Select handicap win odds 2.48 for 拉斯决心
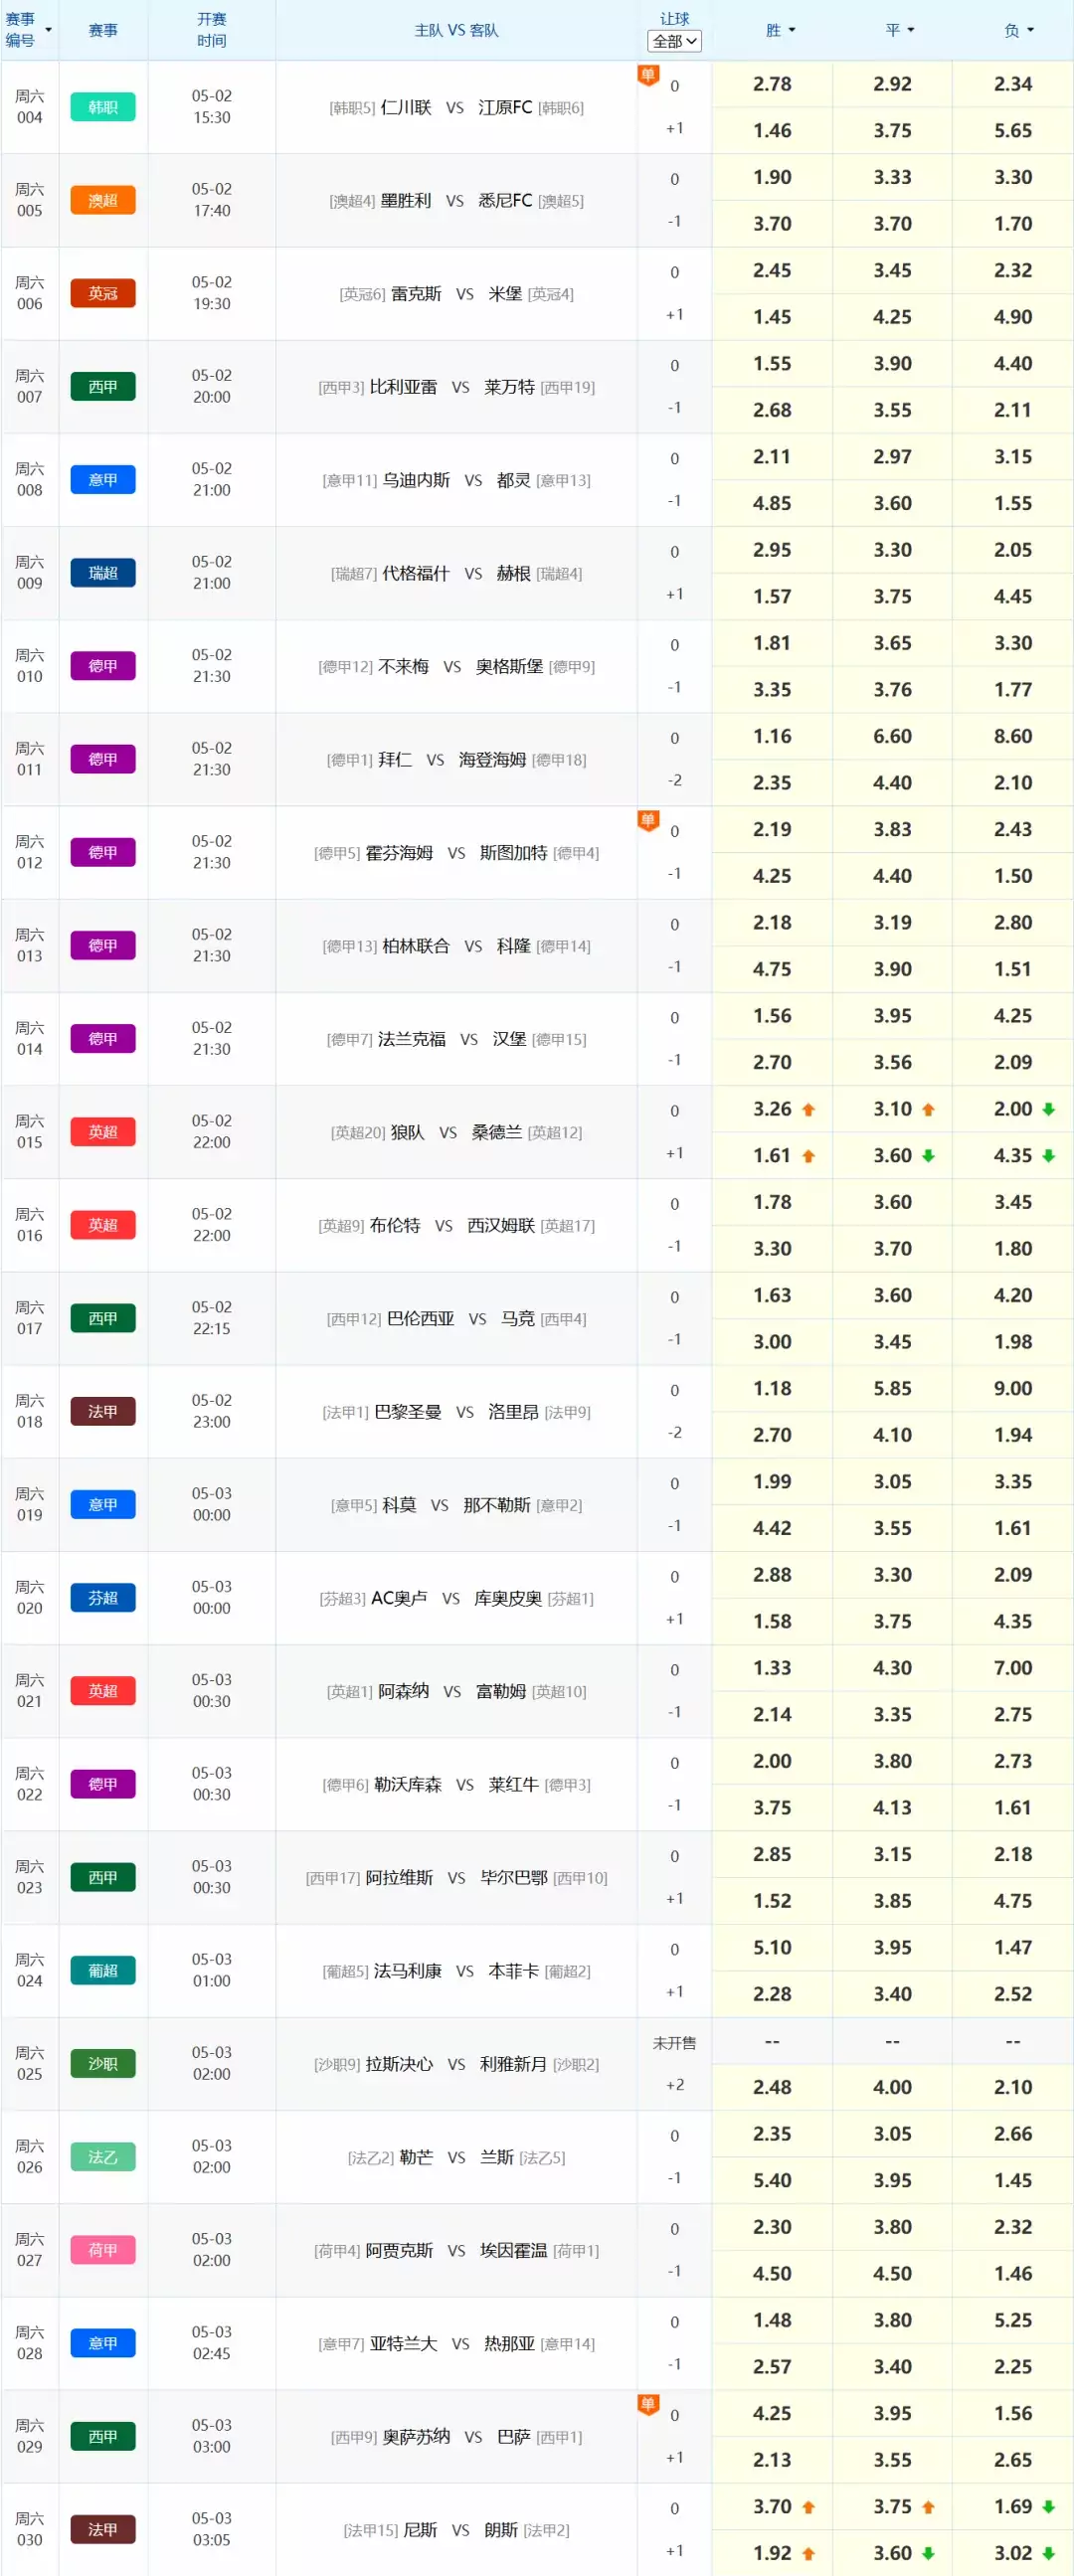 [772, 2087]
